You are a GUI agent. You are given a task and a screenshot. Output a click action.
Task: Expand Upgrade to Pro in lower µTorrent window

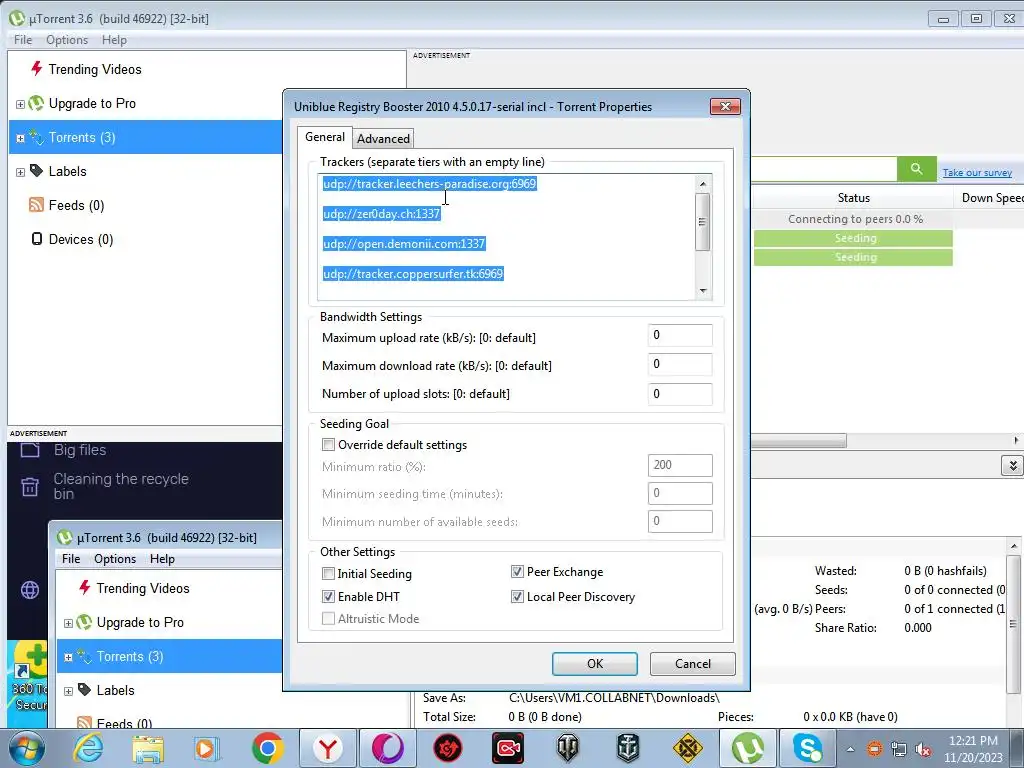point(68,623)
